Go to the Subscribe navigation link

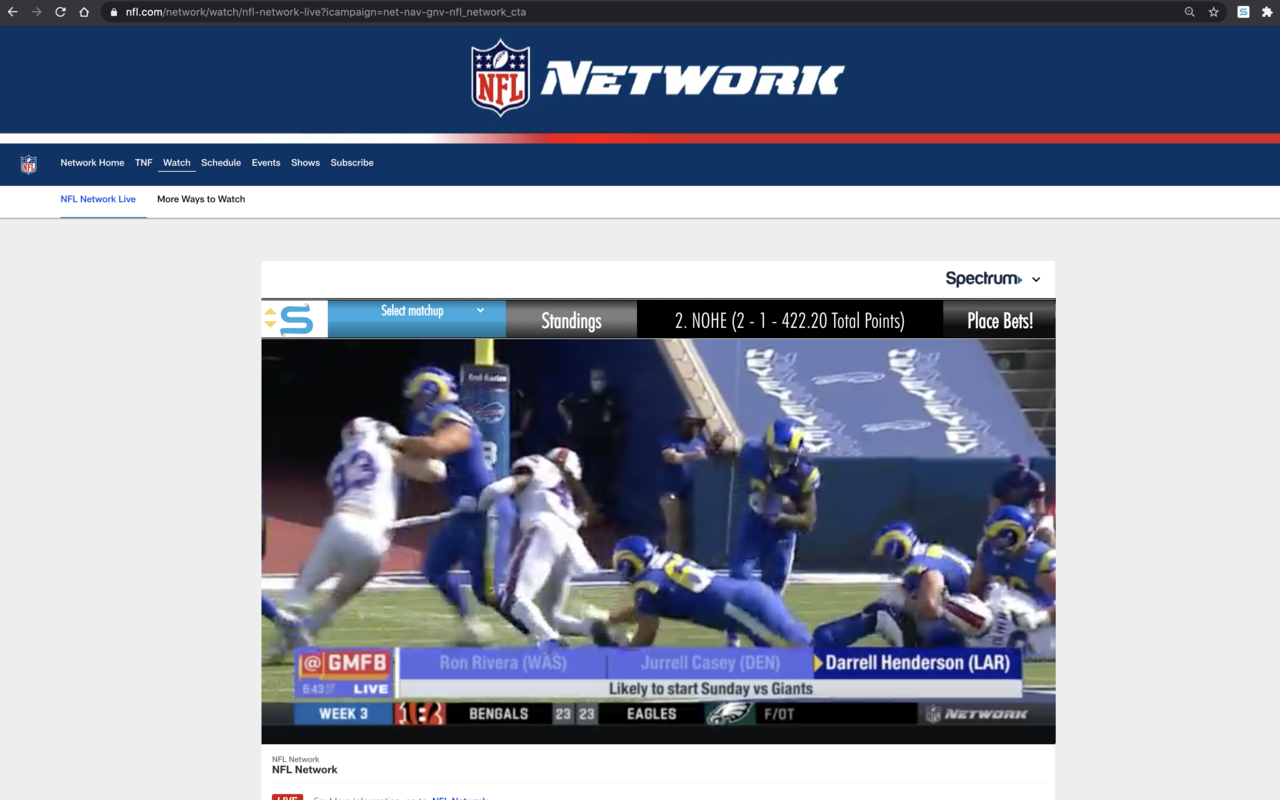[352, 163]
